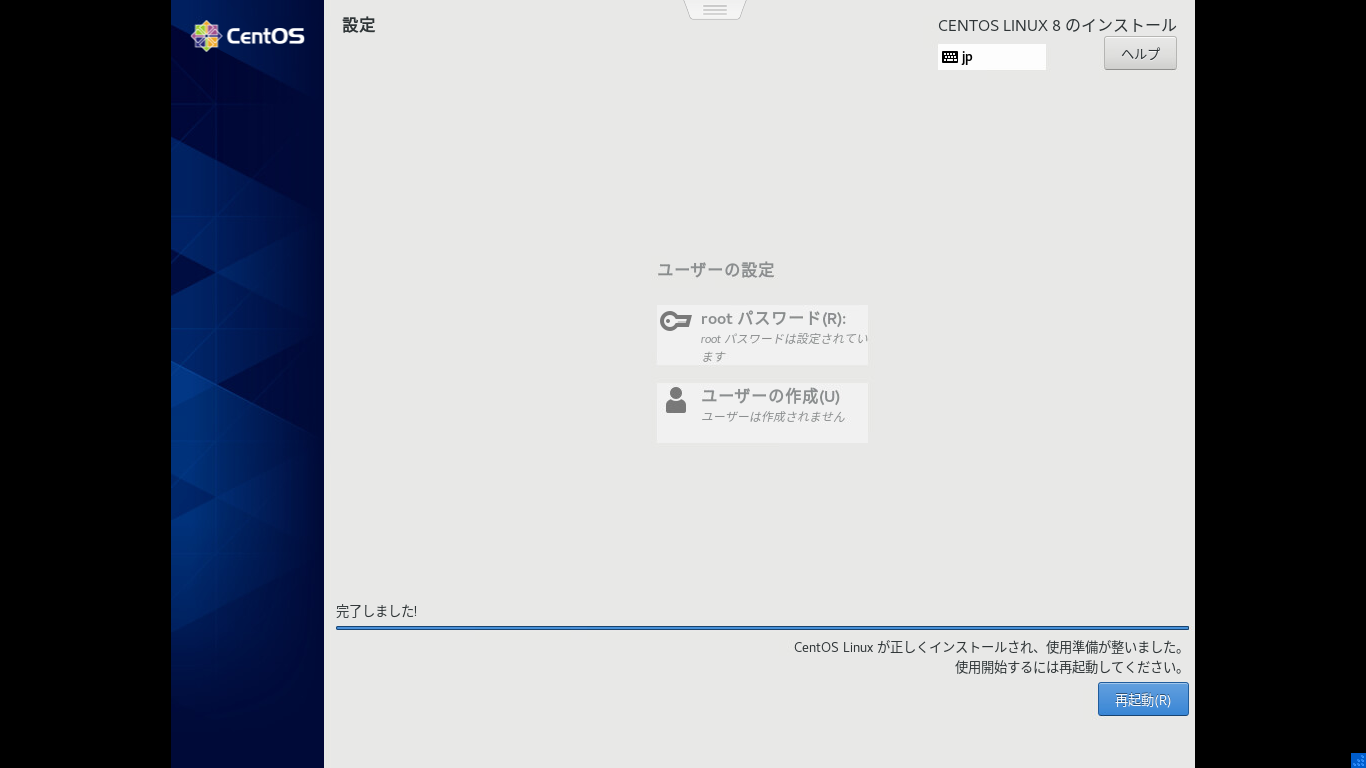
Task: Open the ヘルプ help button
Action: pos(1140,53)
